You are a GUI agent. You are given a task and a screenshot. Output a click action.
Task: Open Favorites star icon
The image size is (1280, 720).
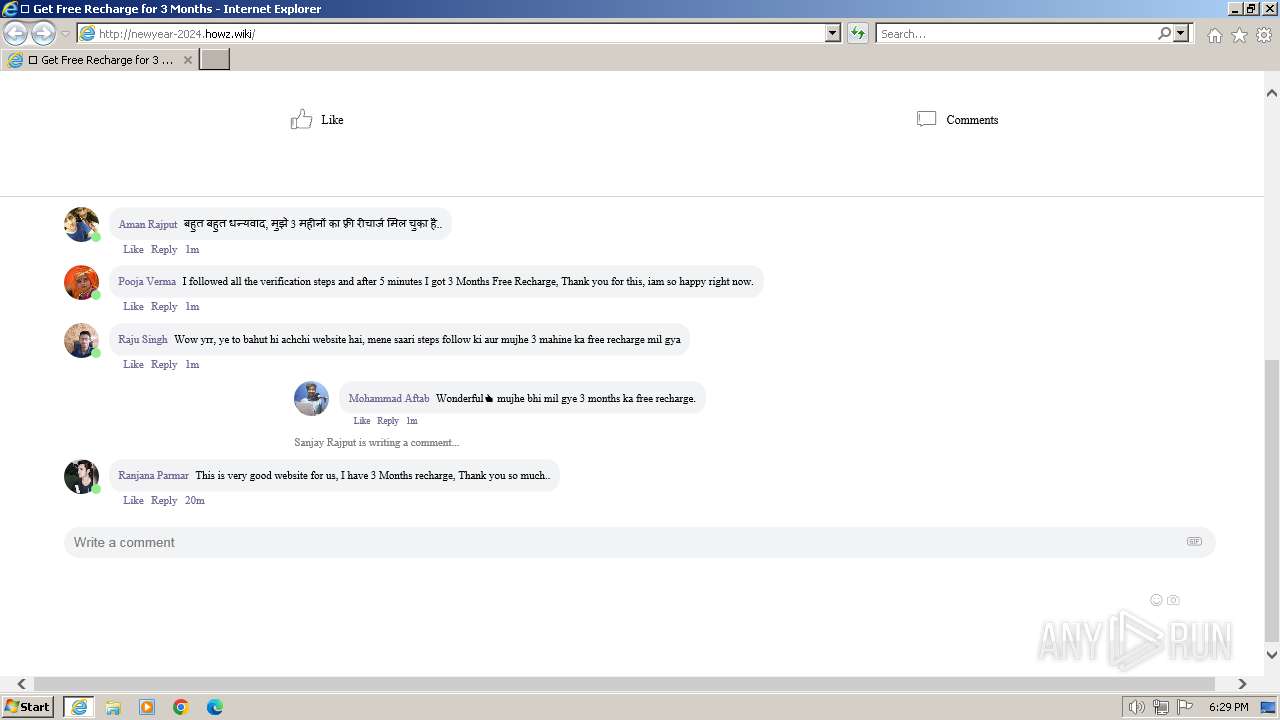1239,35
